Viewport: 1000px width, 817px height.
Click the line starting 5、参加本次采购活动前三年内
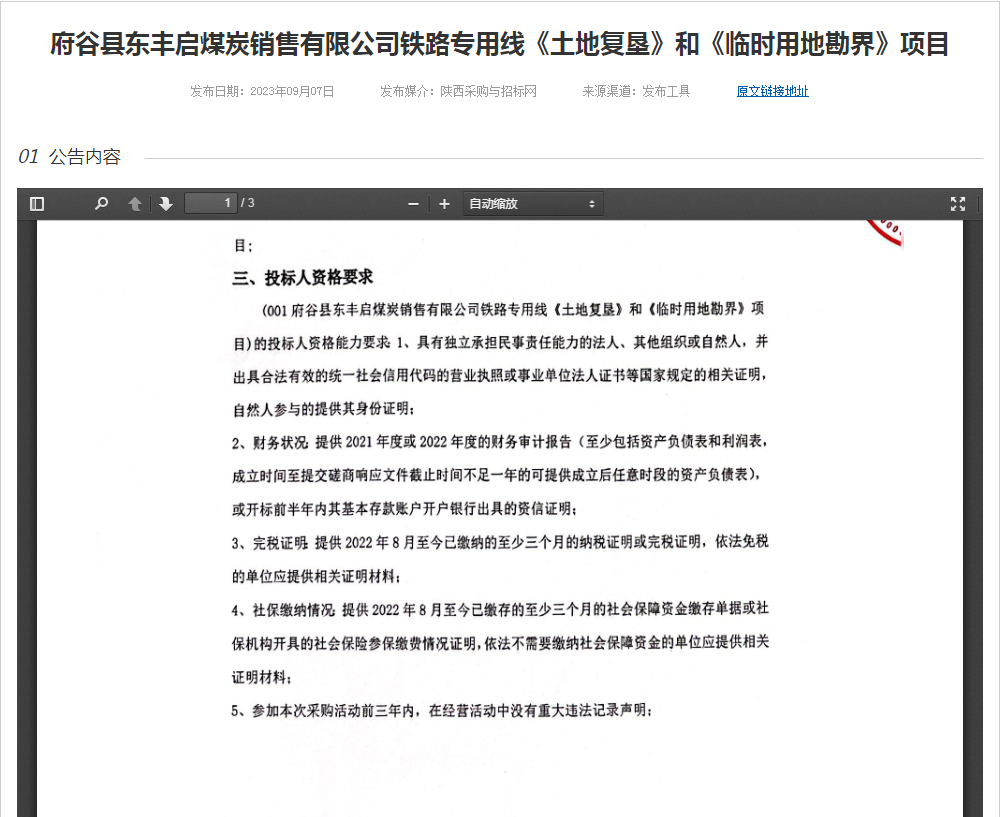[441, 710]
